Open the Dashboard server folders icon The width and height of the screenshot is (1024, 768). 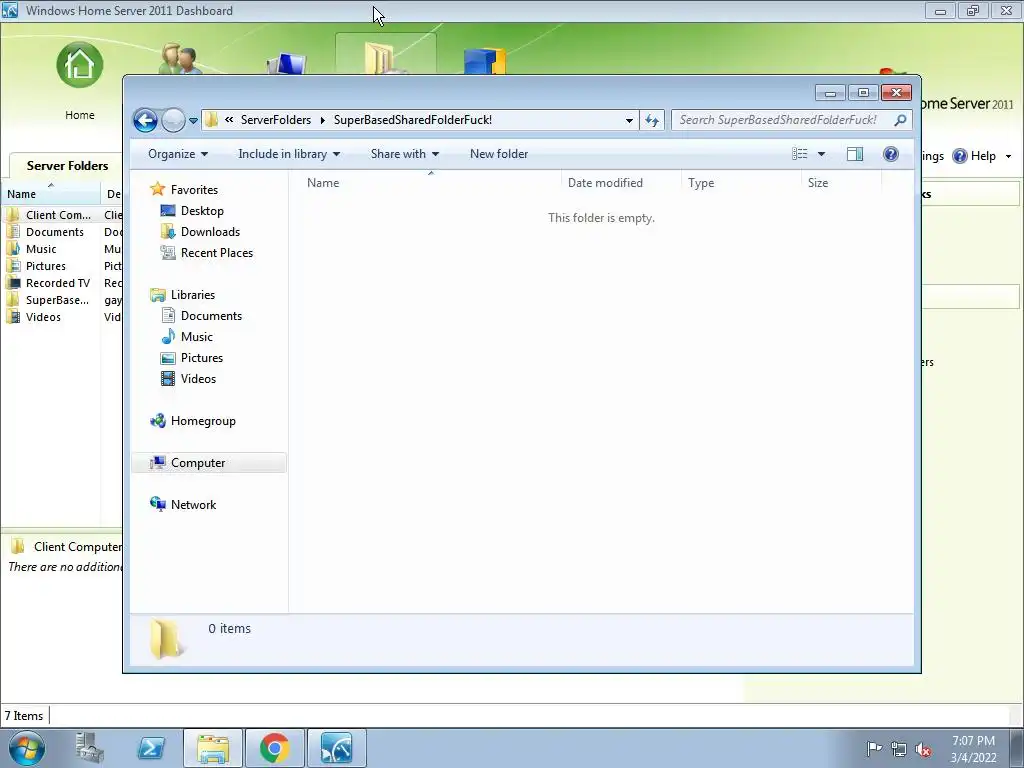click(x=385, y=57)
